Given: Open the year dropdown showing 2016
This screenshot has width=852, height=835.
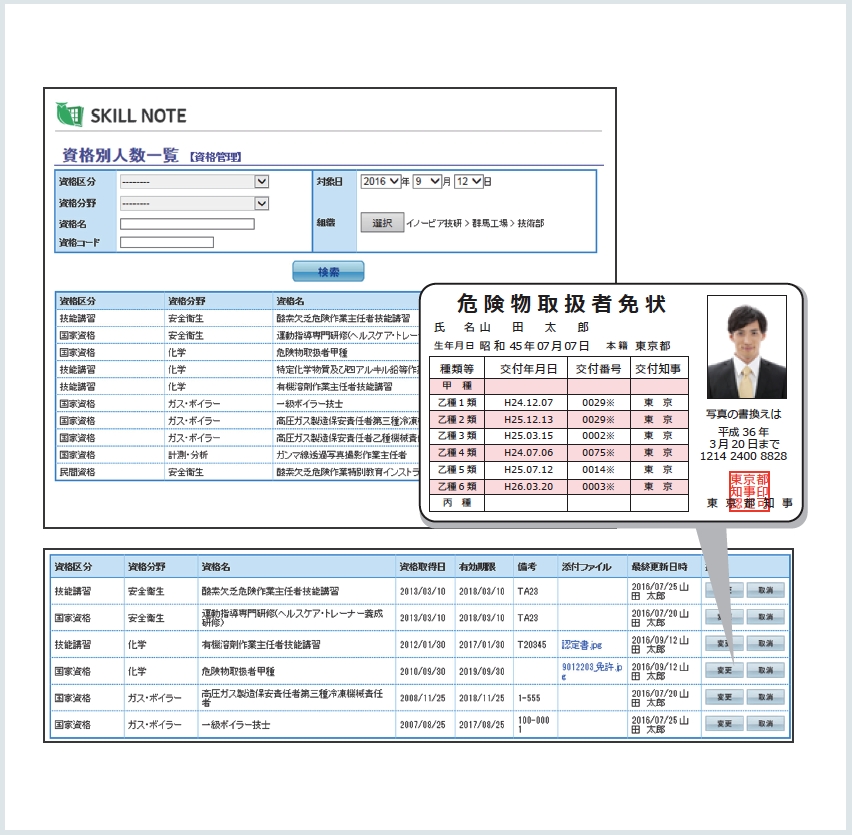Looking at the screenshot, I should (380, 182).
